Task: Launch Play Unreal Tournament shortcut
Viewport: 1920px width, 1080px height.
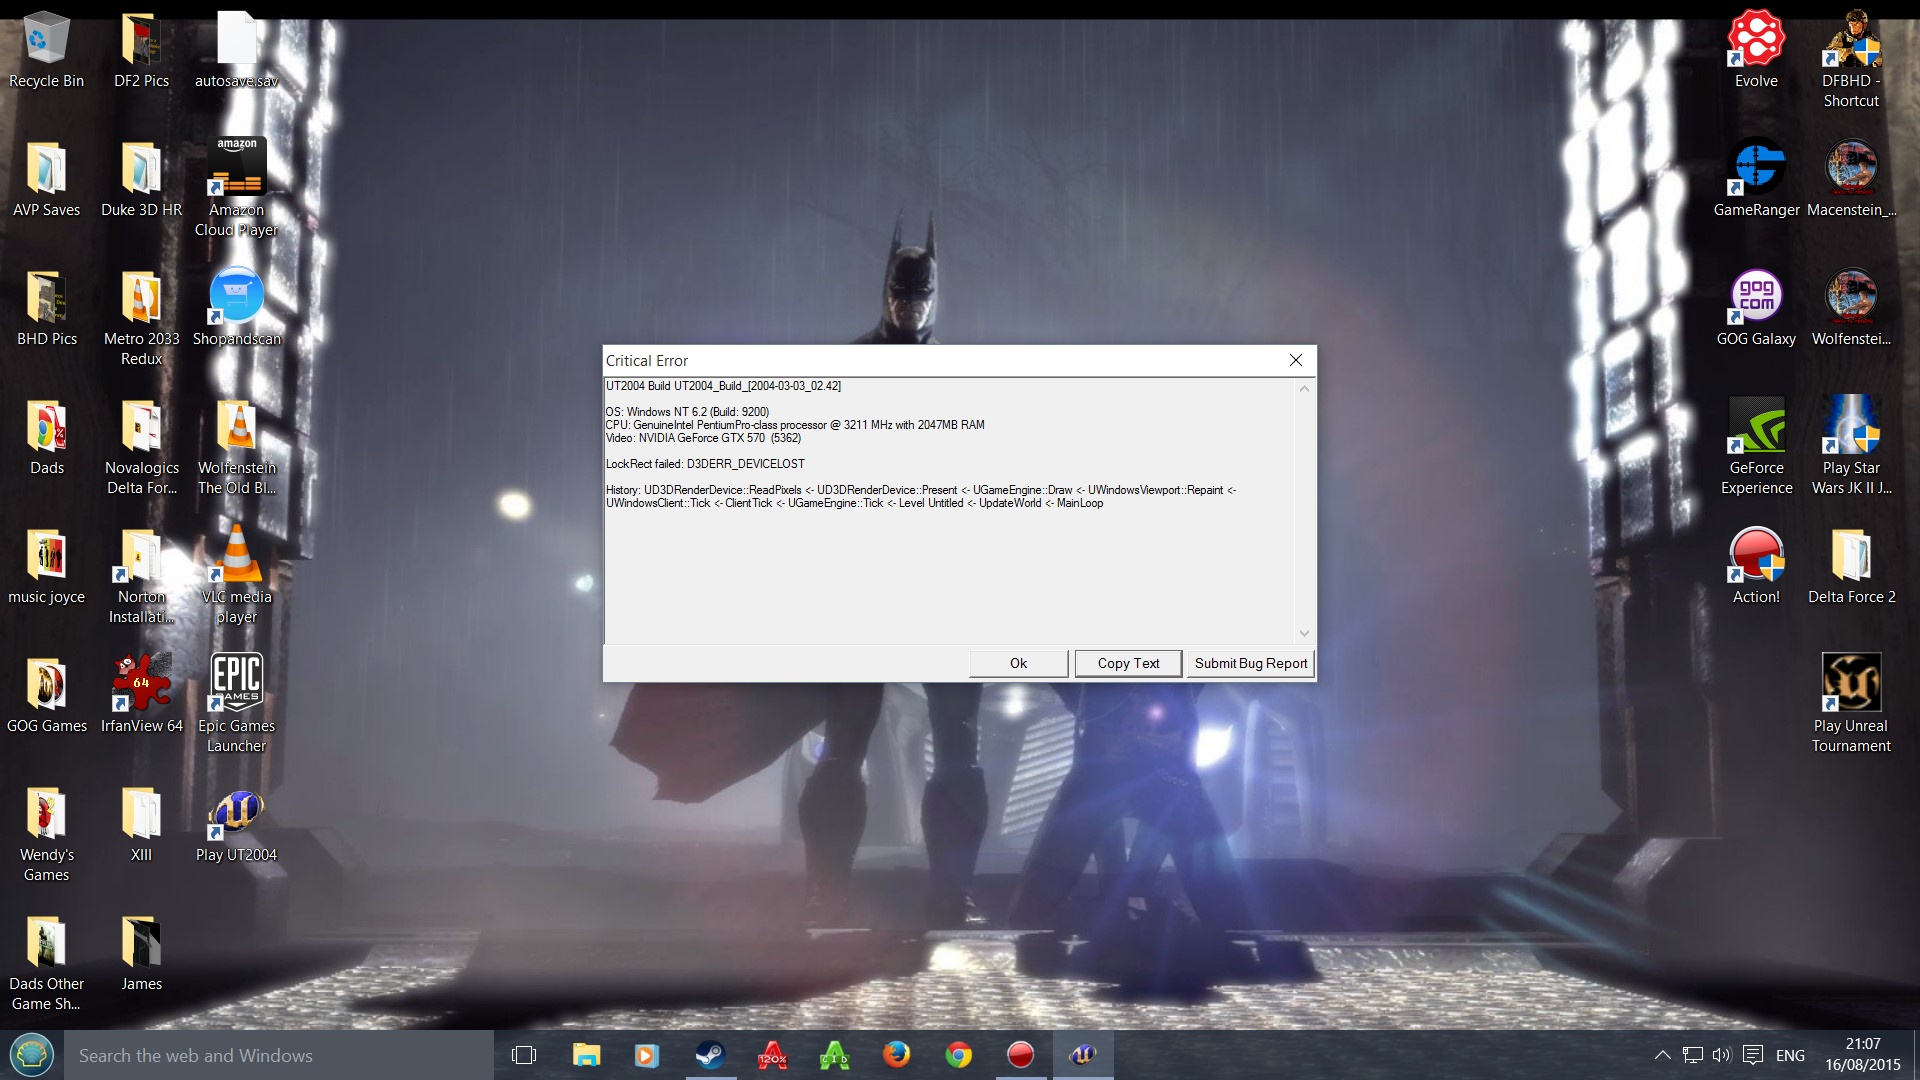Action: [x=1851, y=704]
